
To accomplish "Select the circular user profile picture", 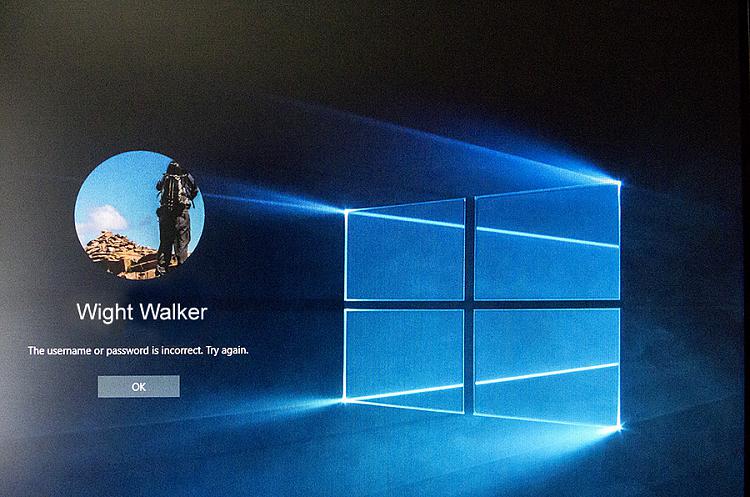I will tap(139, 215).
